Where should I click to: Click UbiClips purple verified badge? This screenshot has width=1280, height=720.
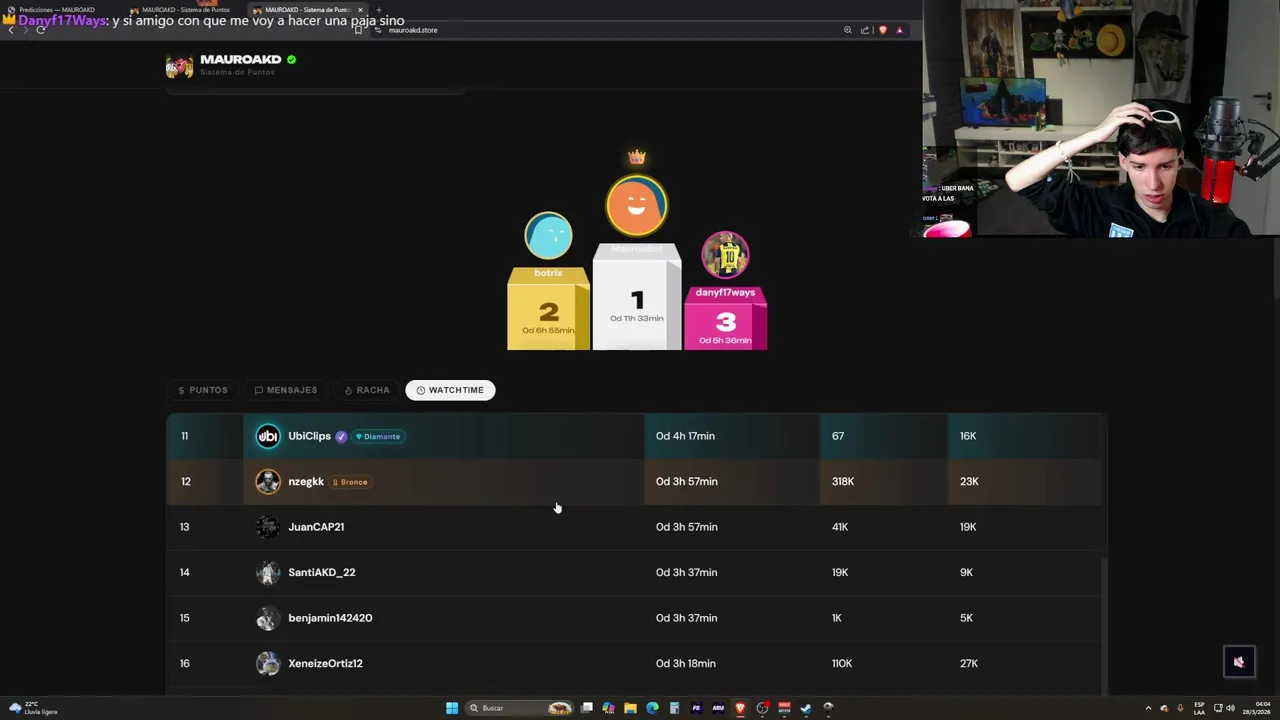coord(341,436)
